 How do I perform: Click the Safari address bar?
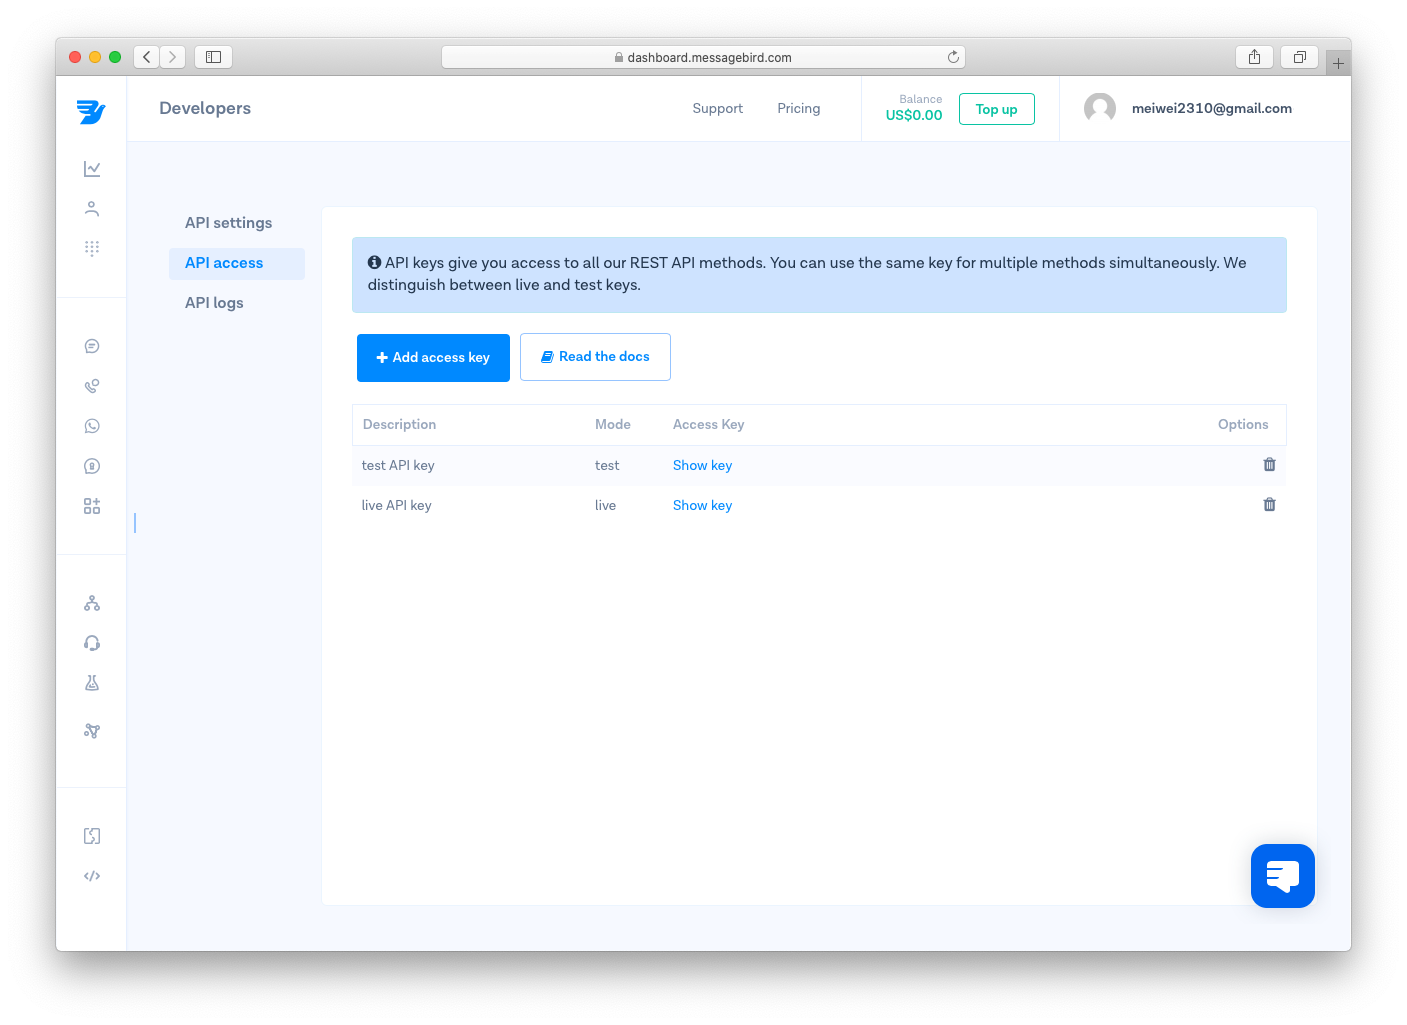703,57
